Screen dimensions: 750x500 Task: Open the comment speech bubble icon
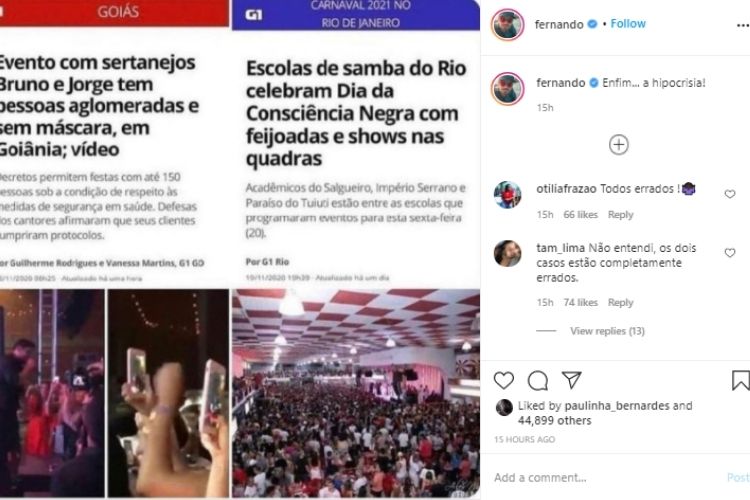click(538, 381)
